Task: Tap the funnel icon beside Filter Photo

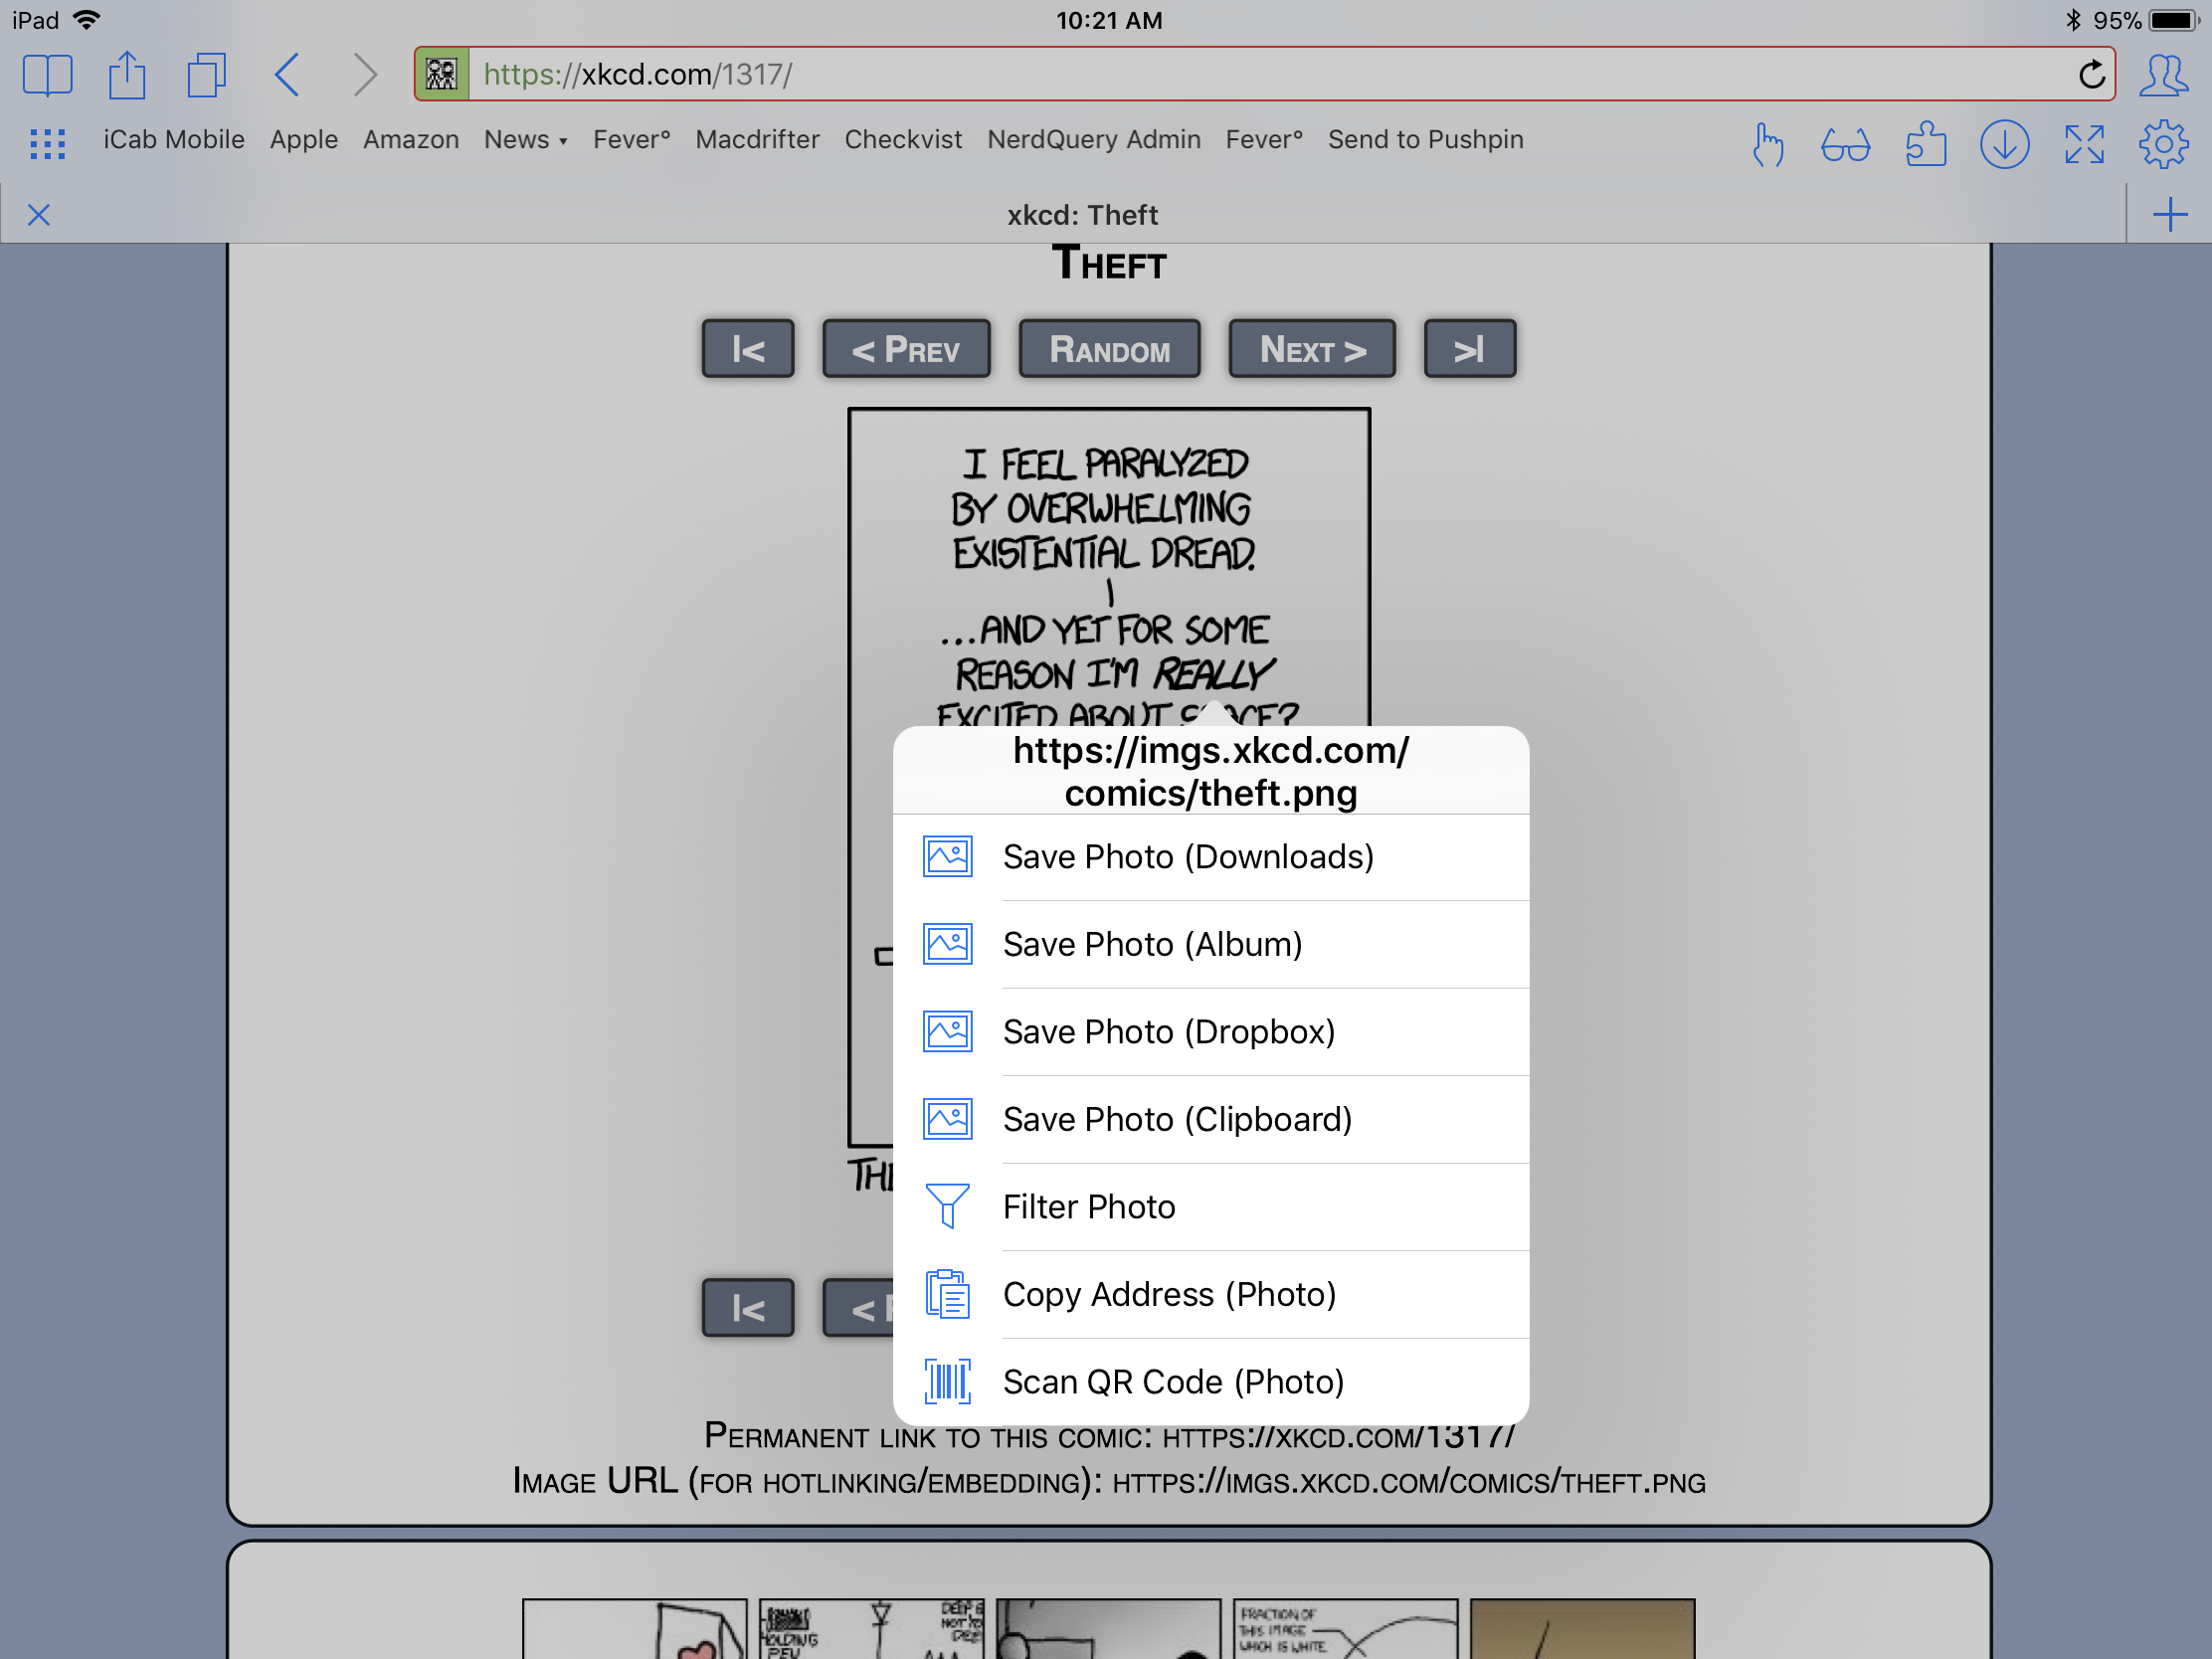Action: click(947, 1207)
